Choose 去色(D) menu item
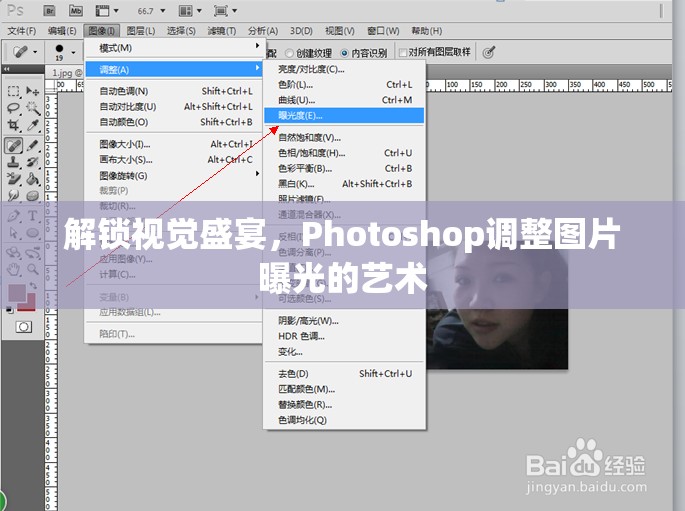 click(x=344, y=374)
